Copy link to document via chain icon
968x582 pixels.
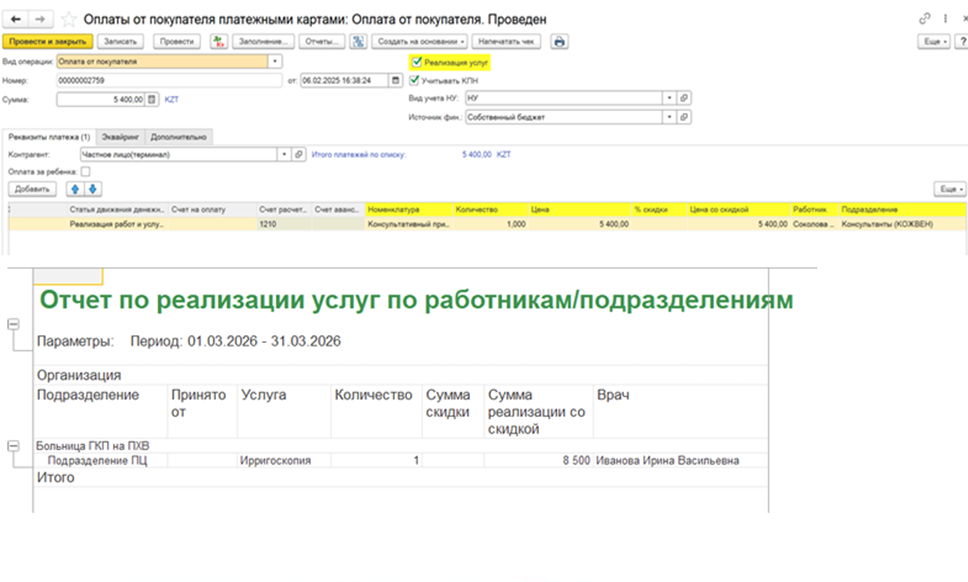[x=924, y=19]
